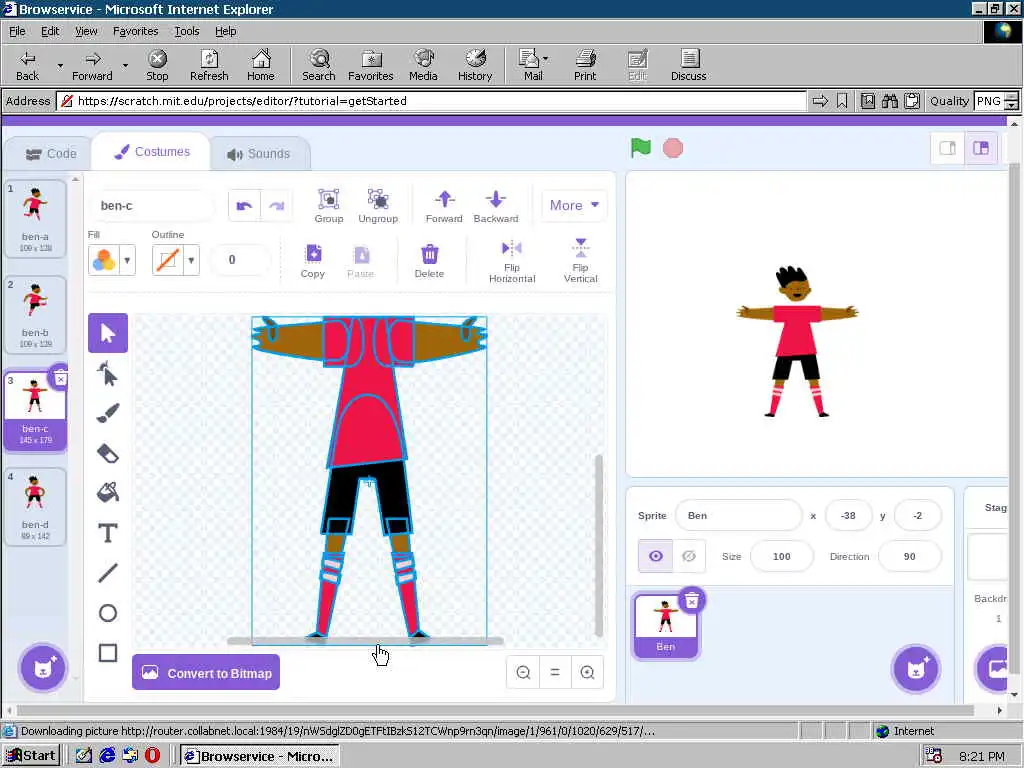This screenshot has height=768, width=1024.
Task: Open the Back button history arrow
Action: (60, 65)
